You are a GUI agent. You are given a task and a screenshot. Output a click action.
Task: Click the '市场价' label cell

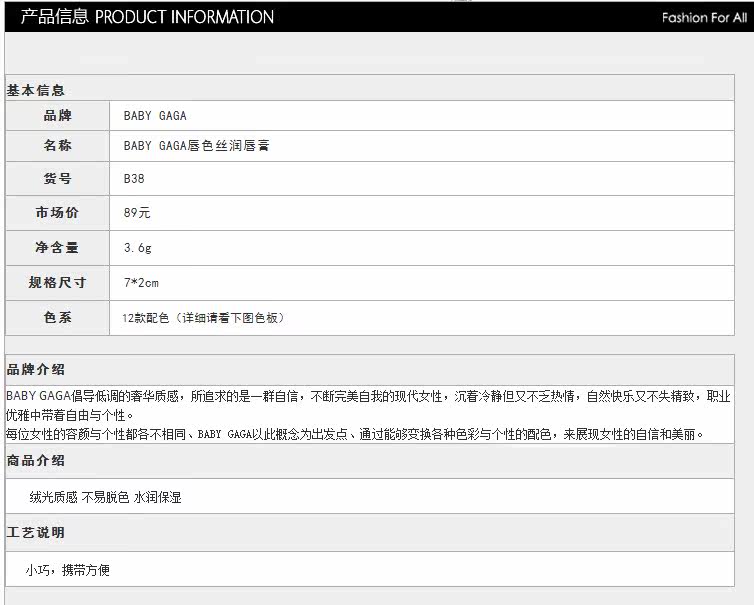(58, 213)
